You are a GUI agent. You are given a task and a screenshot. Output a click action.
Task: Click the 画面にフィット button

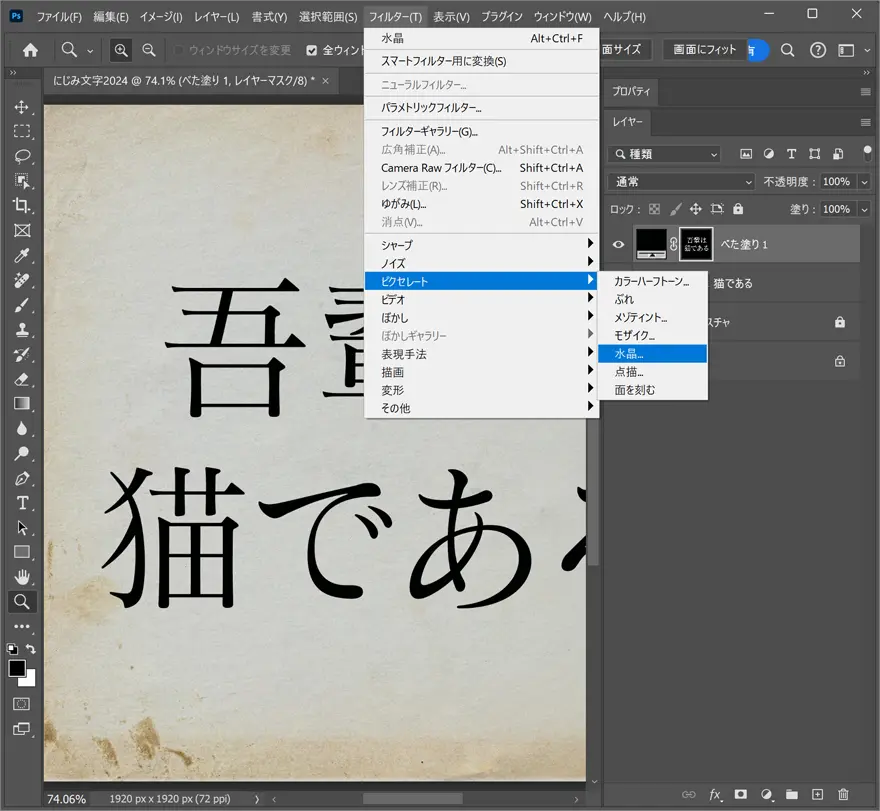pos(704,49)
